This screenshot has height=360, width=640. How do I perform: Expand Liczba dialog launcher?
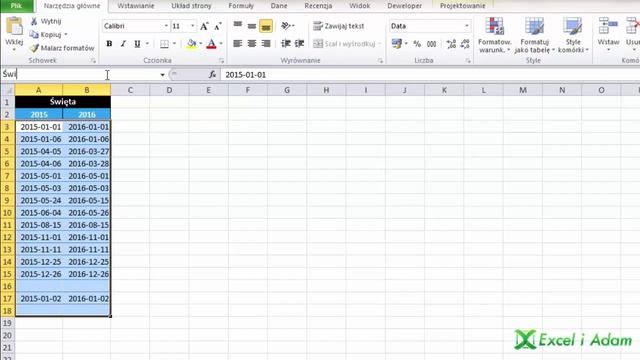[x=468, y=61]
